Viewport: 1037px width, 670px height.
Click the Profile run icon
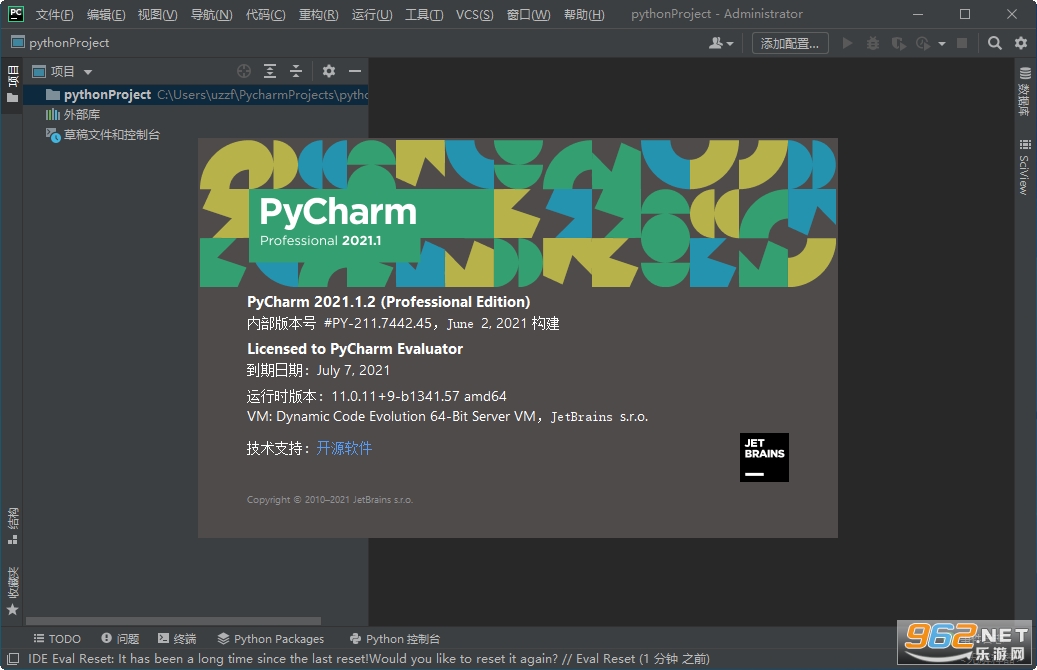point(923,43)
